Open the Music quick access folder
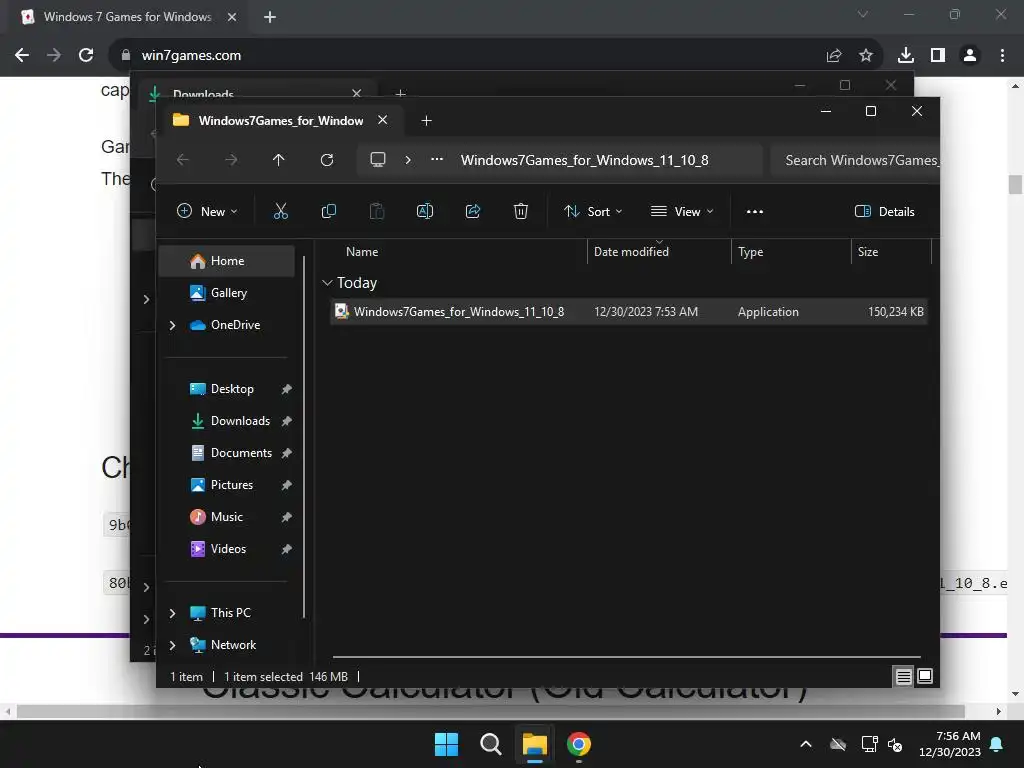The width and height of the screenshot is (1024, 768). pyautogui.click(x=227, y=517)
